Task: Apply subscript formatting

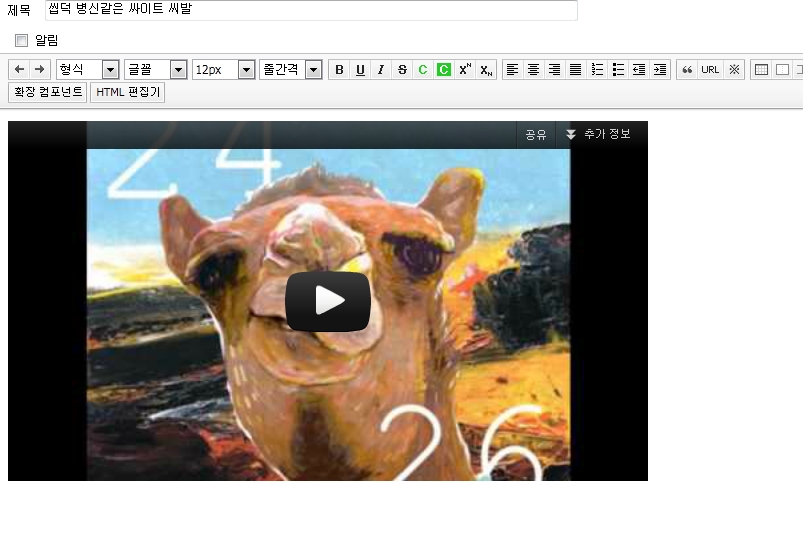Action: click(x=486, y=70)
